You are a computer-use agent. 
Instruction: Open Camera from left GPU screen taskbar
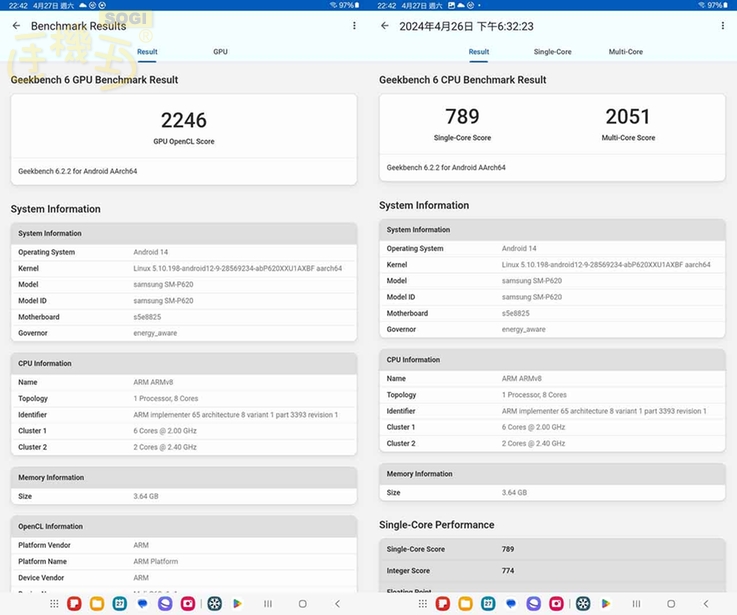[x=188, y=603]
